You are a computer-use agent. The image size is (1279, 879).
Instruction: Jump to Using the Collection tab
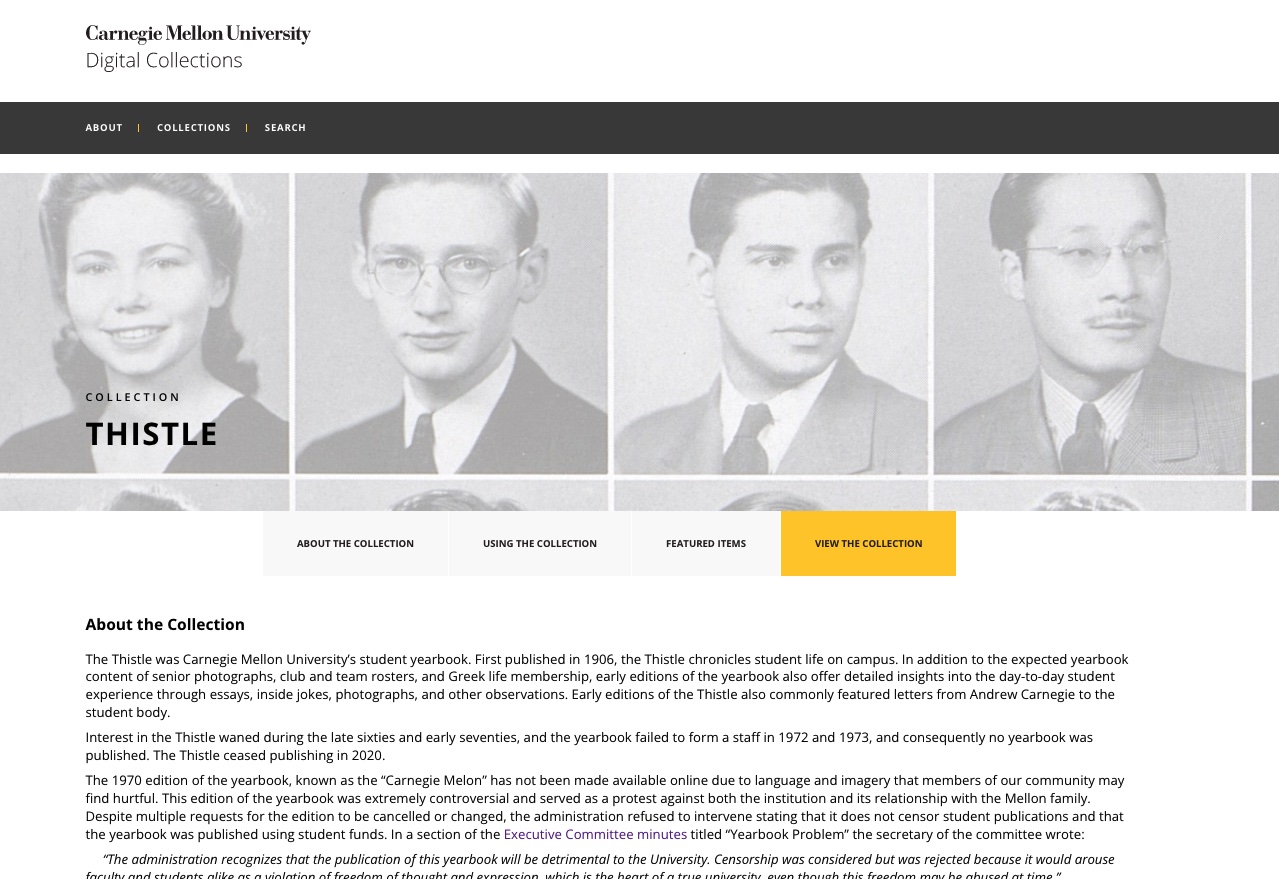(540, 544)
